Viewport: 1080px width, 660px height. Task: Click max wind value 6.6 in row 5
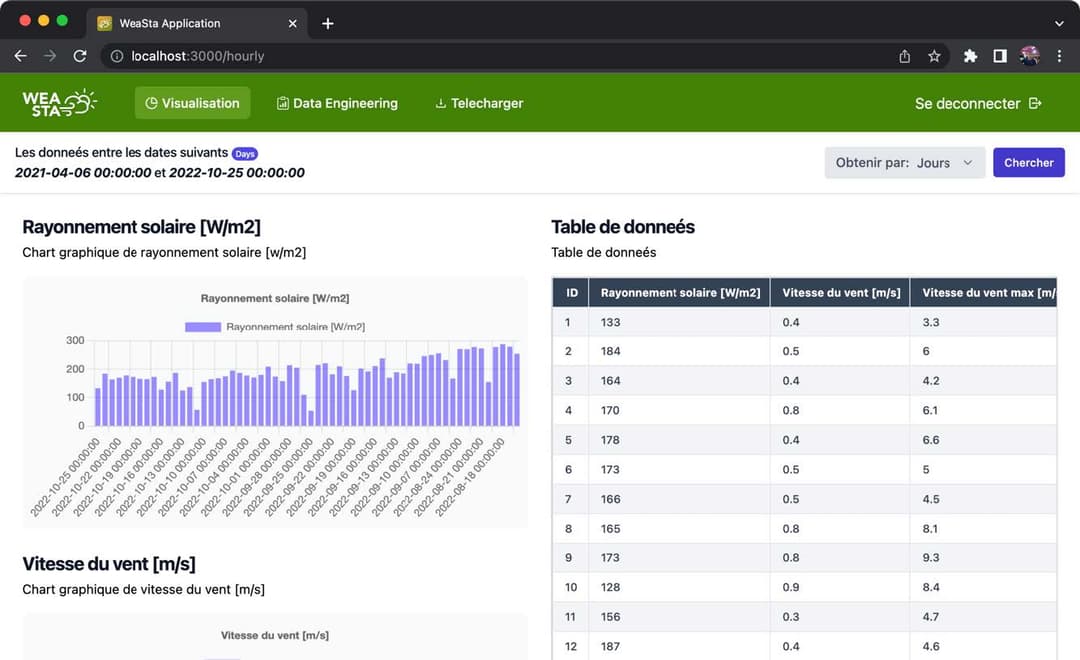point(931,440)
